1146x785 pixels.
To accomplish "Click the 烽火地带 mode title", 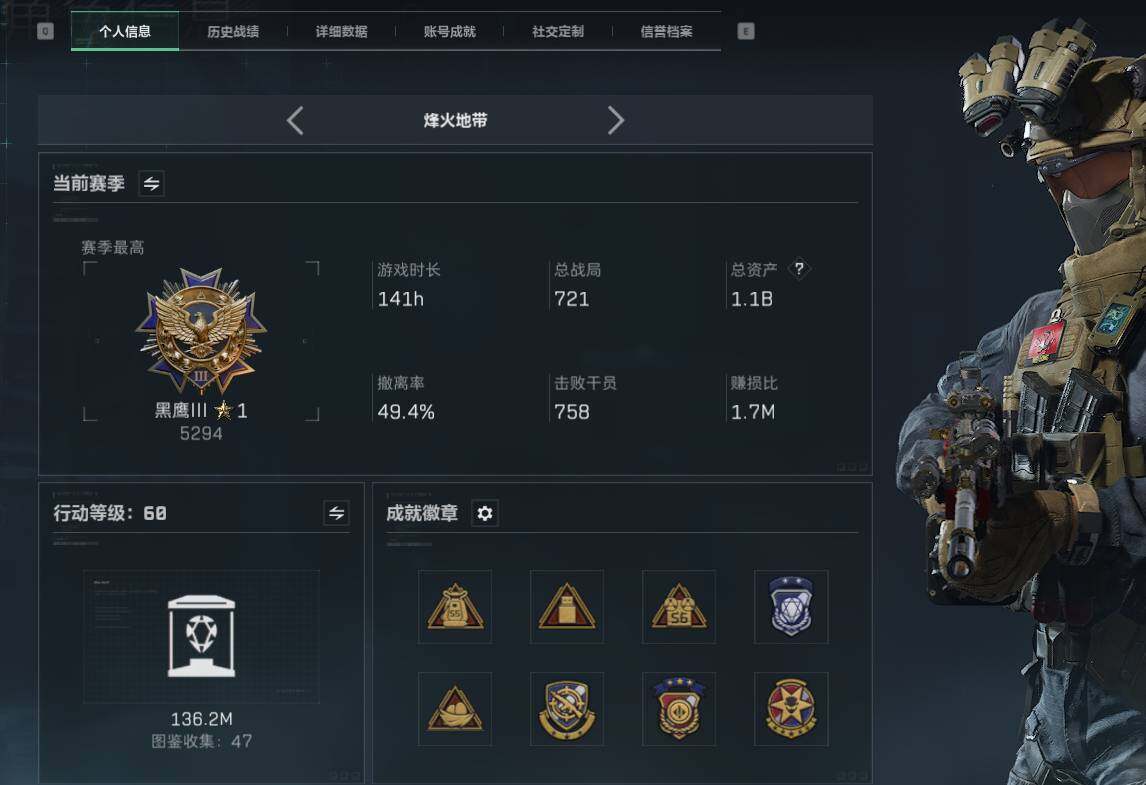I will [455, 121].
